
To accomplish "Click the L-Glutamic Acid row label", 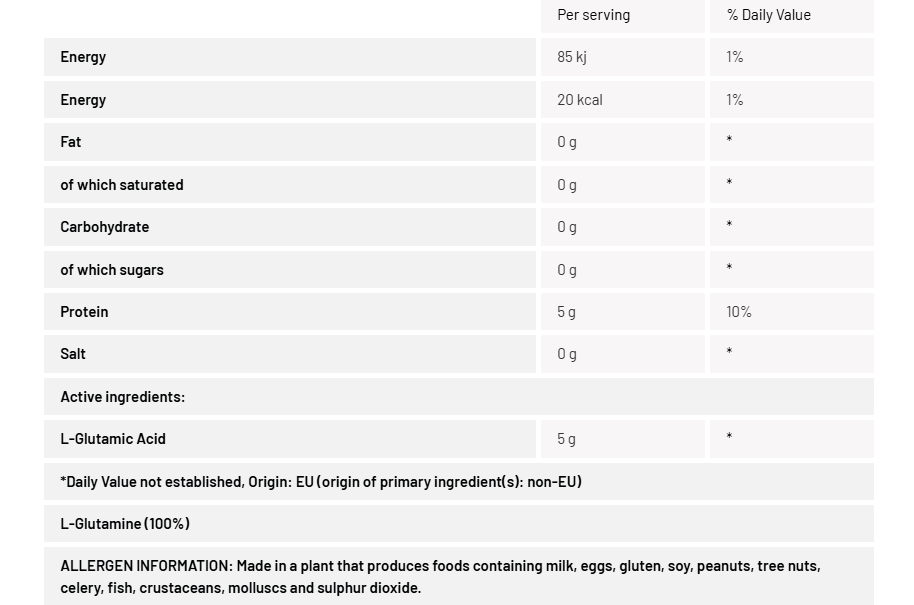I will 113,439.
